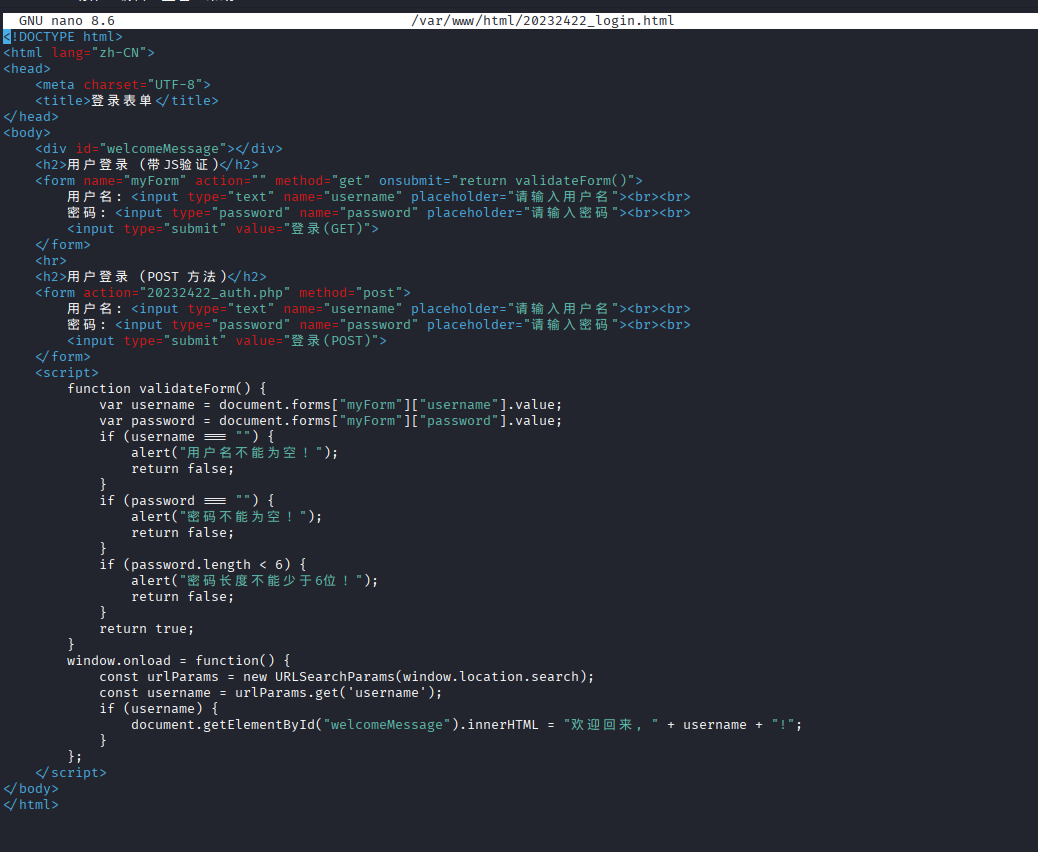Click the closing </body> tag line
This screenshot has height=852, width=1038.
pos(30,788)
